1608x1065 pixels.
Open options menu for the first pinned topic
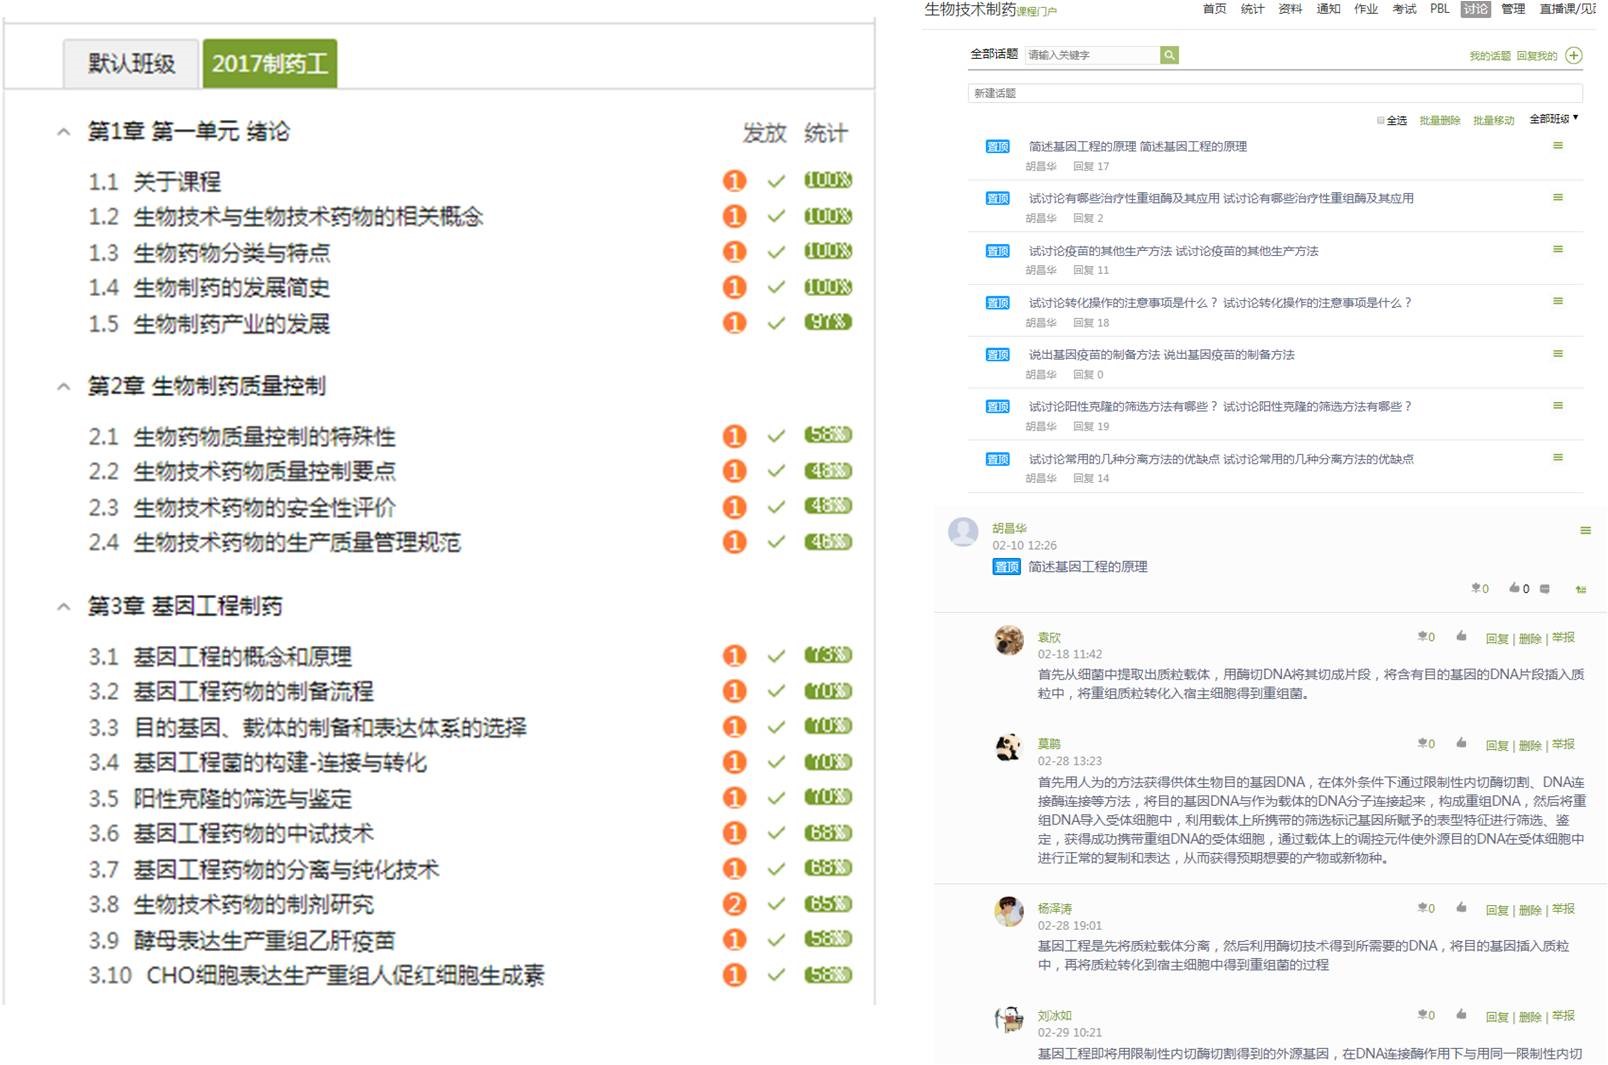click(1557, 146)
